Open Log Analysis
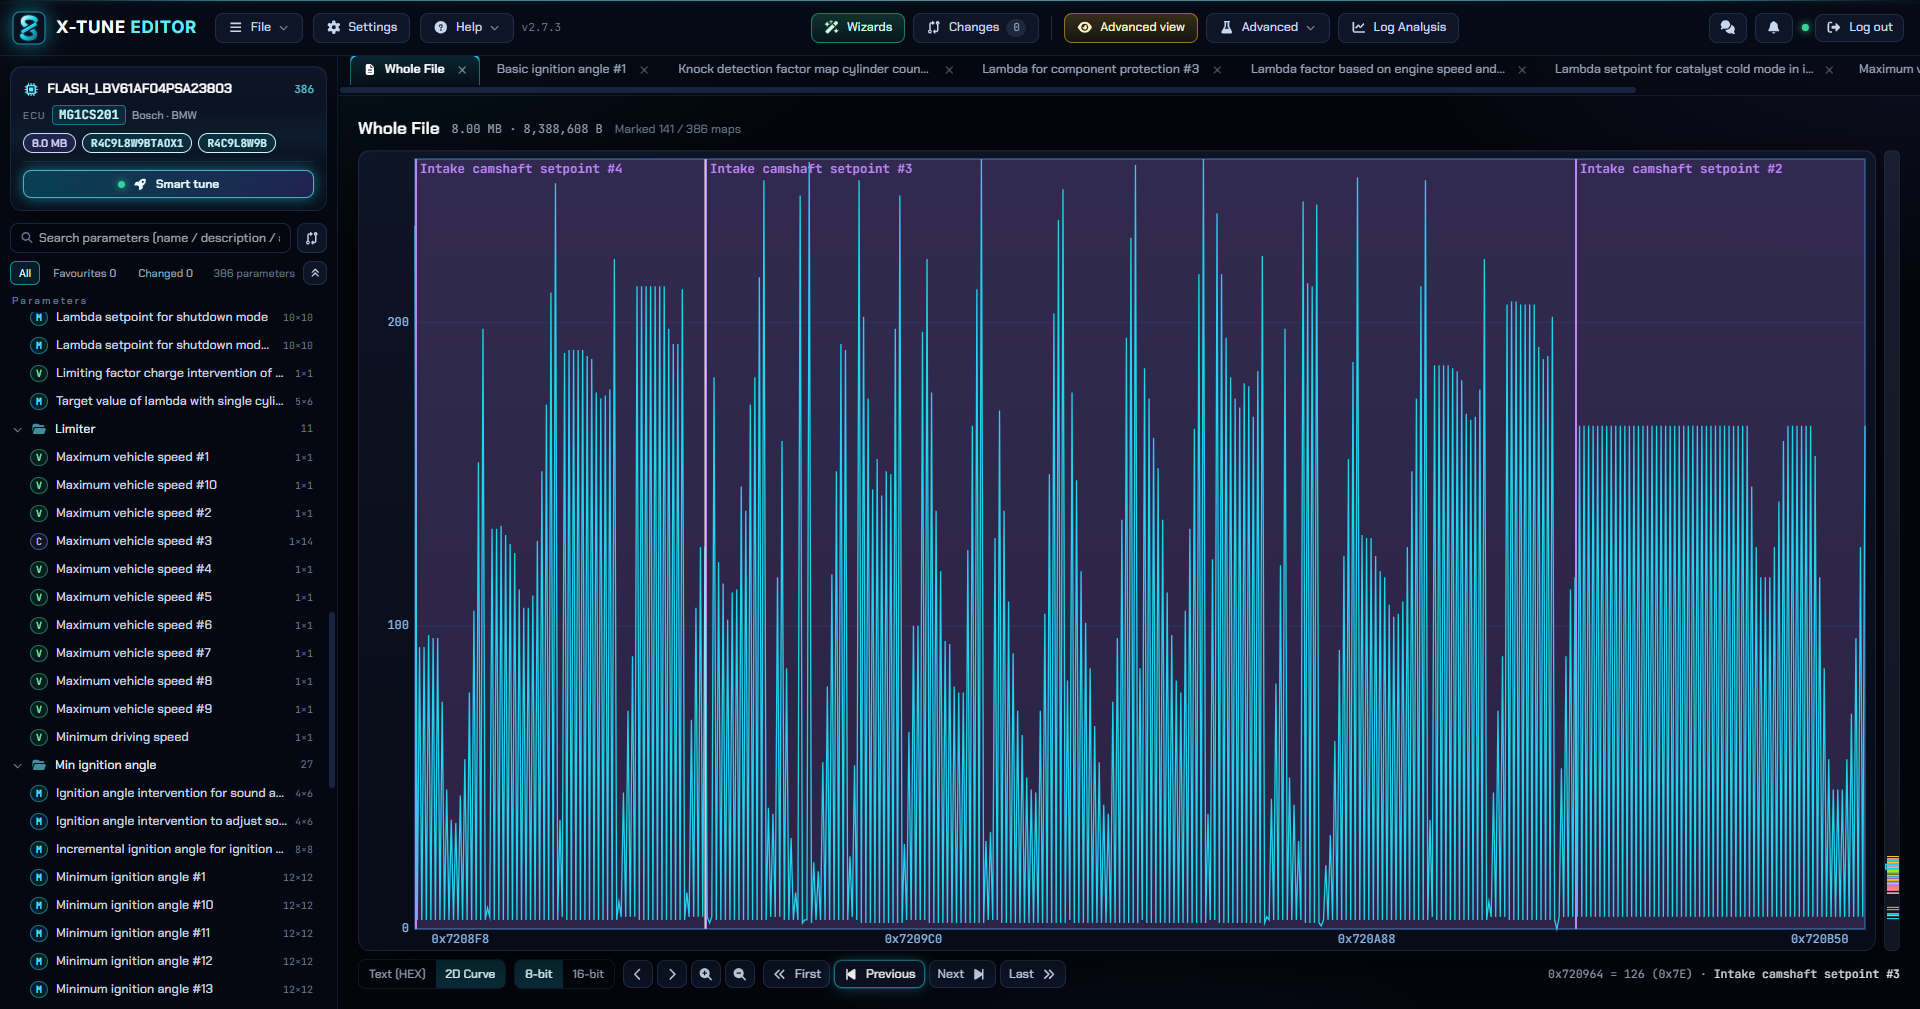Screen dimensions: 1920x1009 (x=1398, y=27)
